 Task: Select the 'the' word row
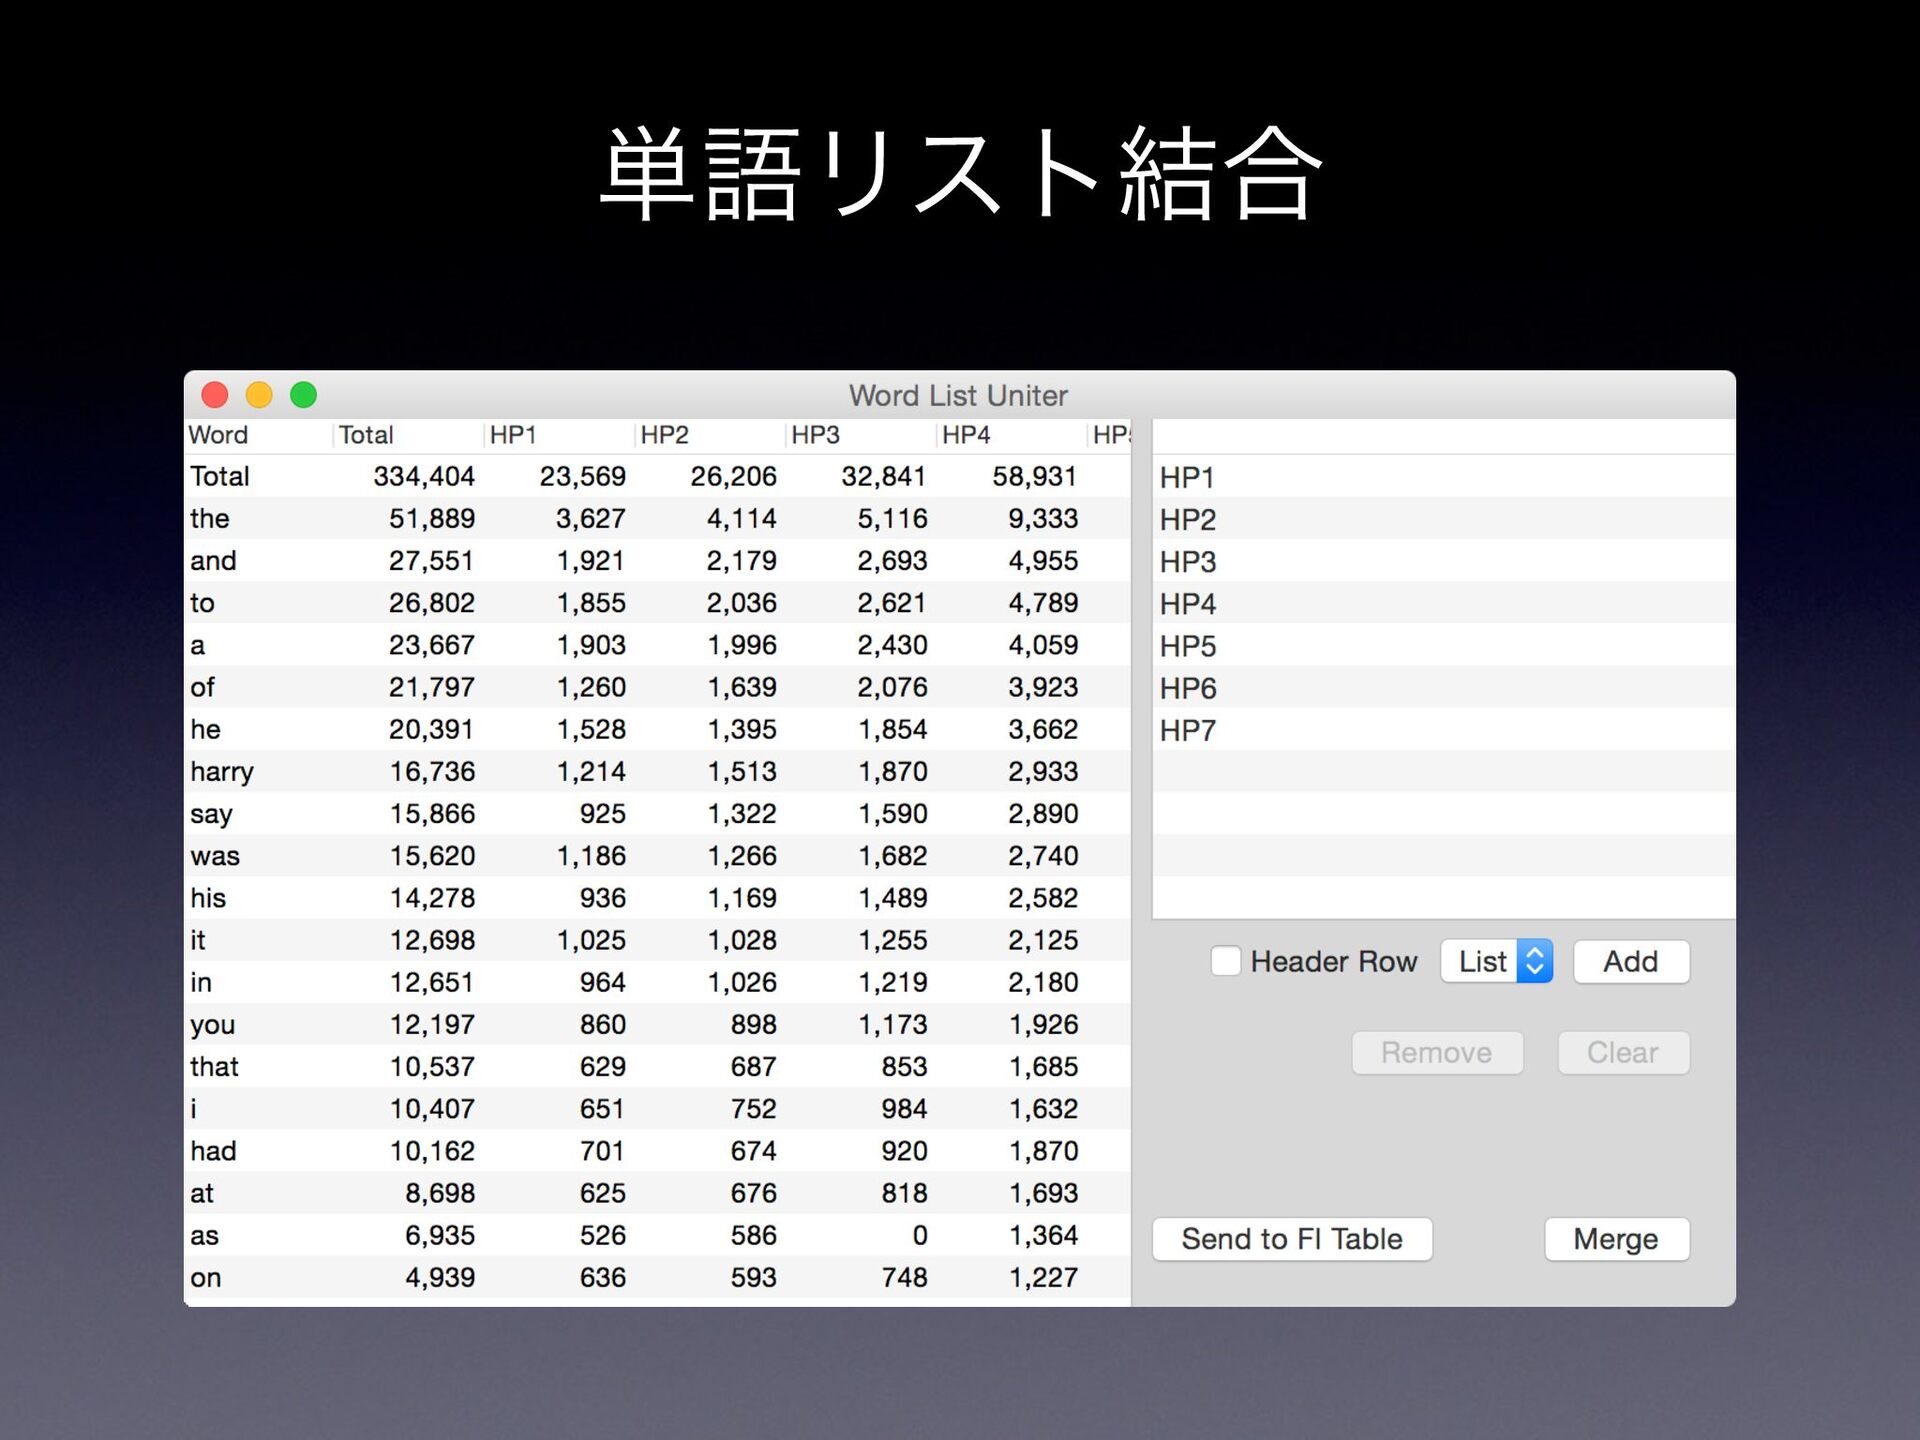(x=658, y=518)
